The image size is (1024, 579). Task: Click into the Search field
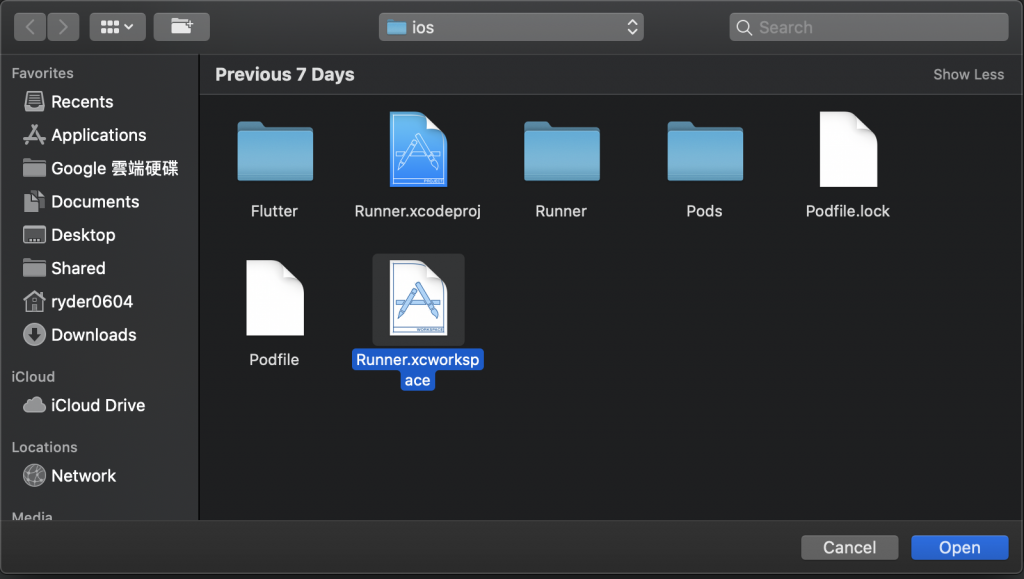(869, 27)
